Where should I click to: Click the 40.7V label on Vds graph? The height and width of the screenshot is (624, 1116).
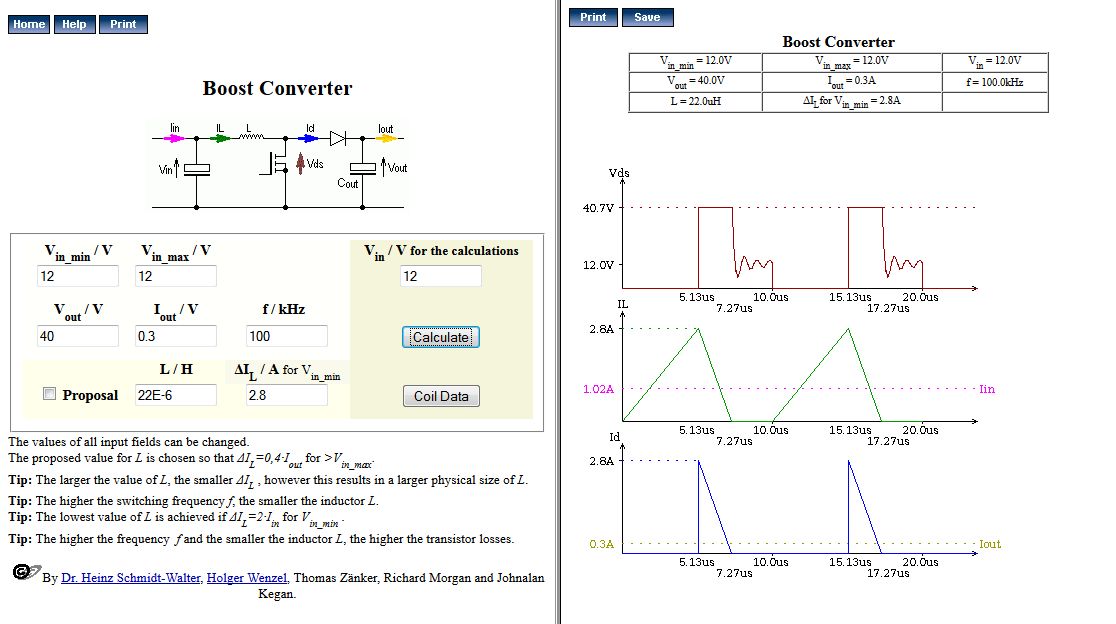point(598,208)
